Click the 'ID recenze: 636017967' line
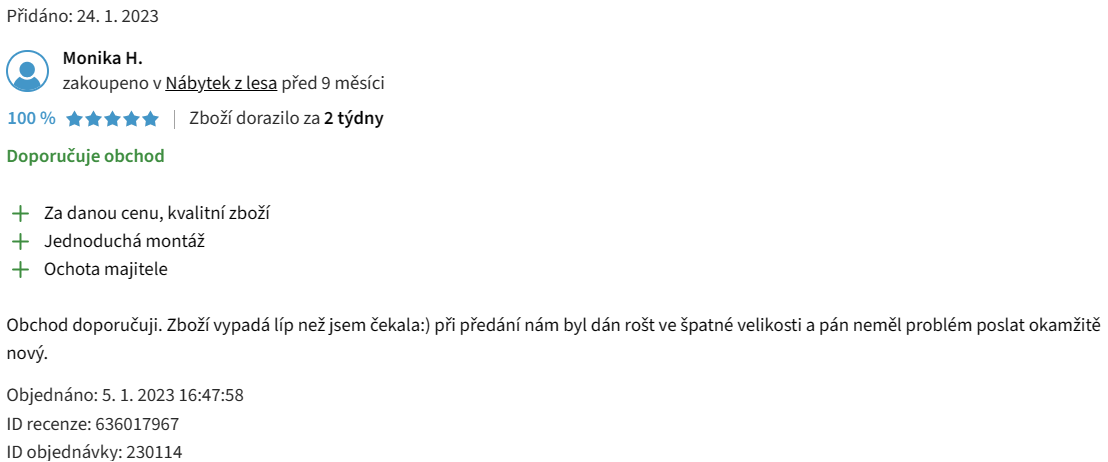The image size is (1108, 462). click(x=93, y=424)
